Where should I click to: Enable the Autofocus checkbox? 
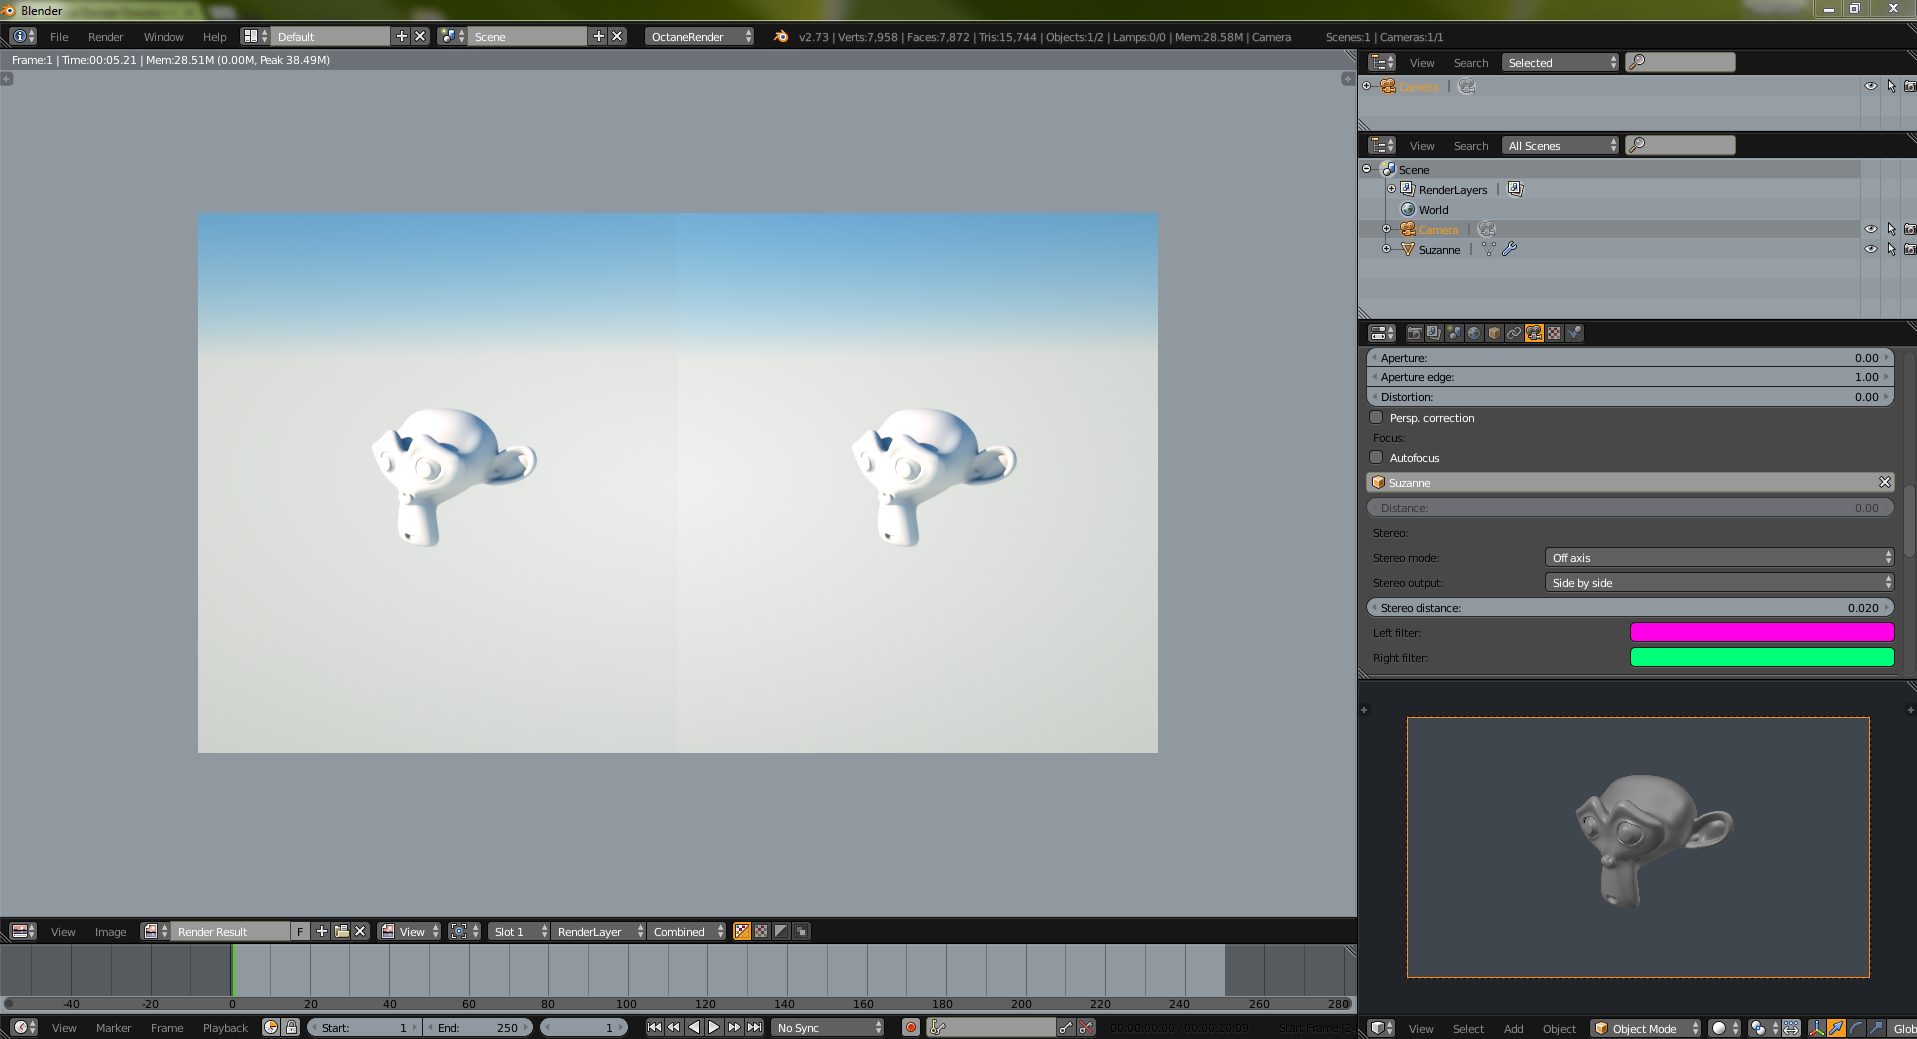[1377, 458]
